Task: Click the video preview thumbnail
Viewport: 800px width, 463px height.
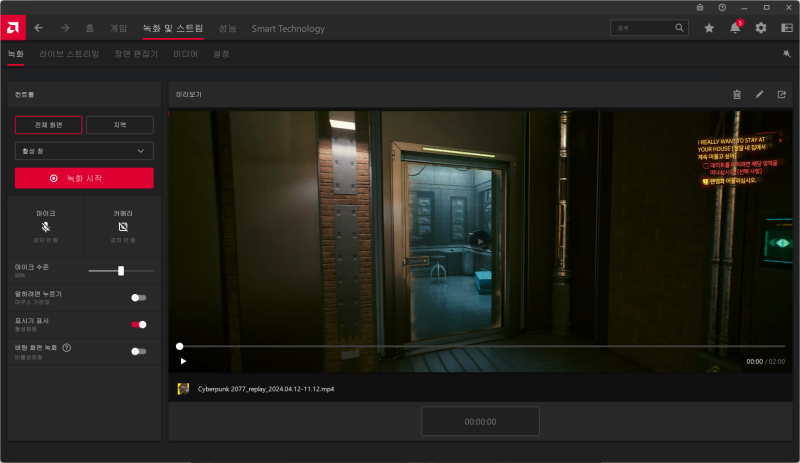Action: pyautogui.click(x=481, y=241)
